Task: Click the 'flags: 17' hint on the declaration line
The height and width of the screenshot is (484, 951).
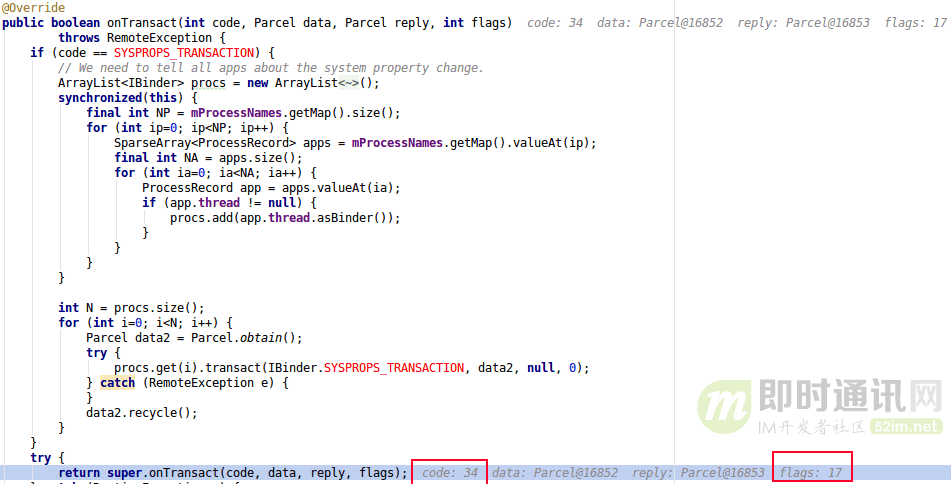Action: 915,23
